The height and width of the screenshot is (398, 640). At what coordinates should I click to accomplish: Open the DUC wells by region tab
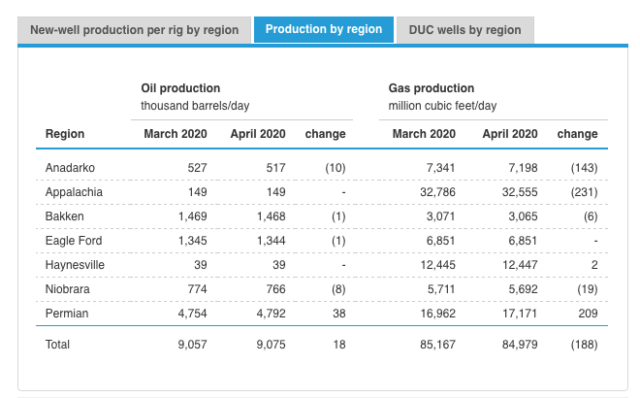pyautogui.click(x=465, y=30)
